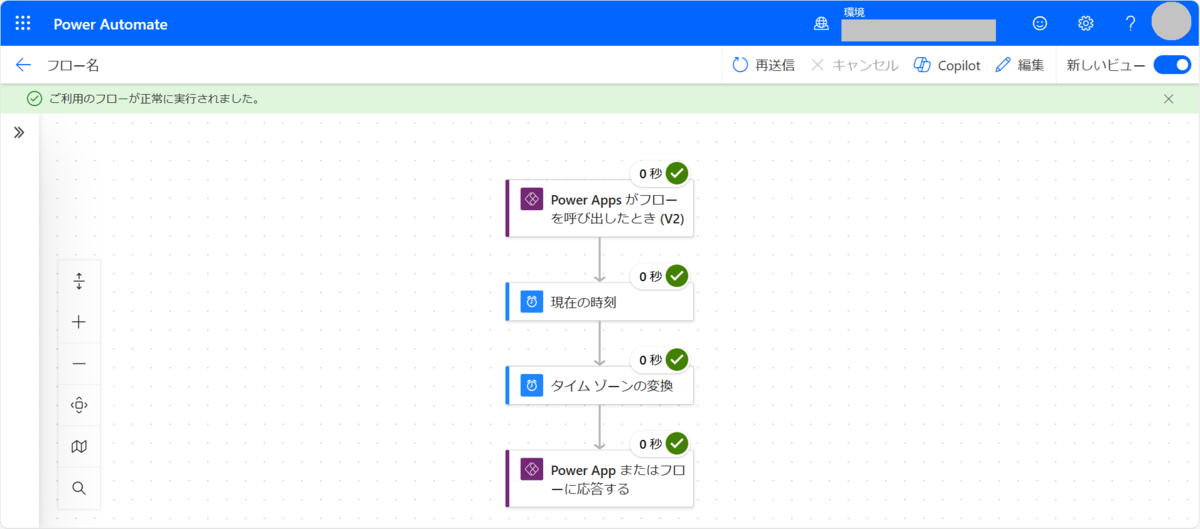The height and width of the screenshot is (529, 1200).
Task: Expand the left navigation panel
Action: [x=19, y=132]
